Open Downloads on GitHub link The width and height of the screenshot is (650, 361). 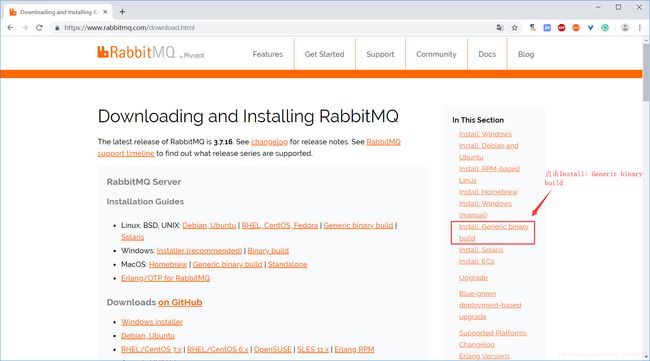click(x=180, y=302)
